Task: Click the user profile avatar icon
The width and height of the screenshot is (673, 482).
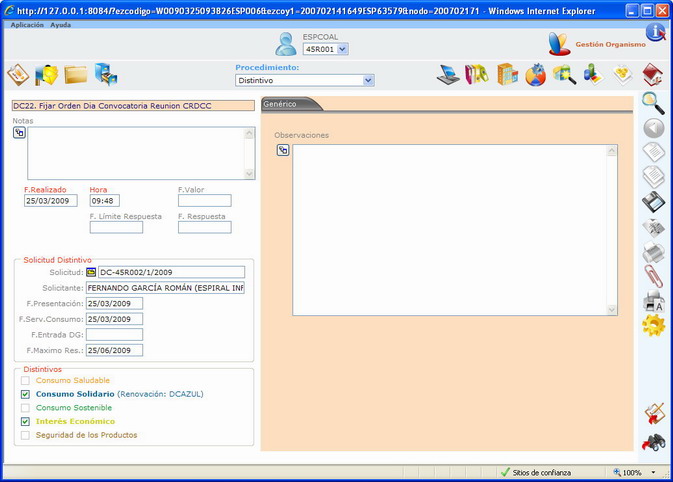Action: (x=286, y=44)
